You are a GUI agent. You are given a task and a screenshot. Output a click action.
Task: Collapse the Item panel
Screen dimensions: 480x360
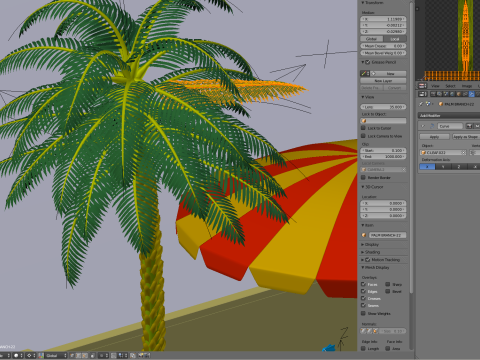click(x=363, y=225)
